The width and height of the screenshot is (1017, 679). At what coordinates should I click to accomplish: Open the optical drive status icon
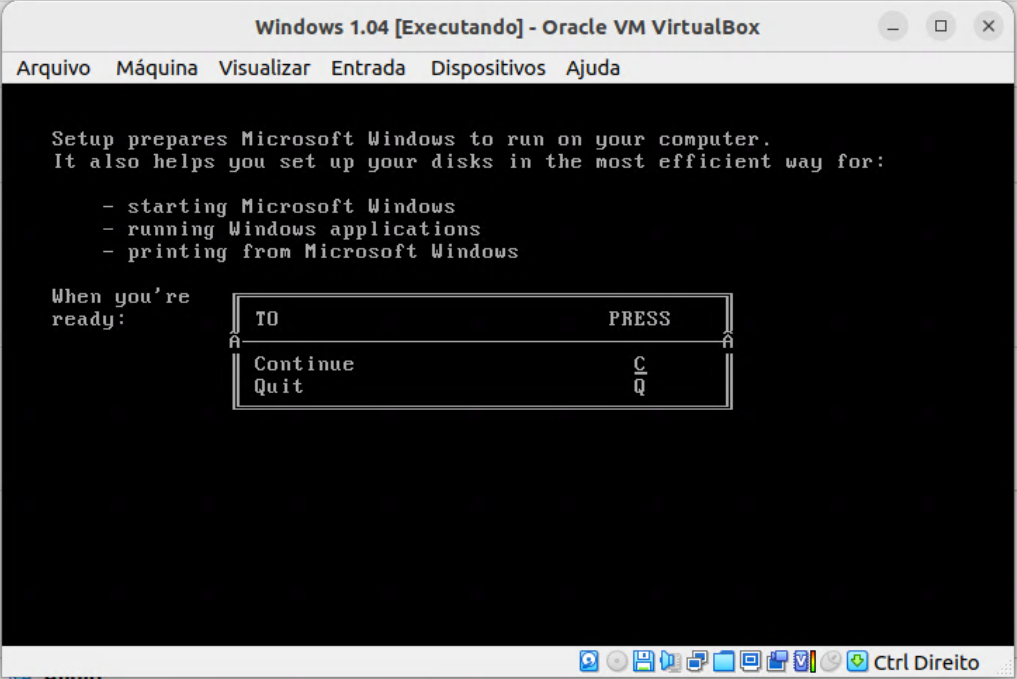(x=617, y=661)
